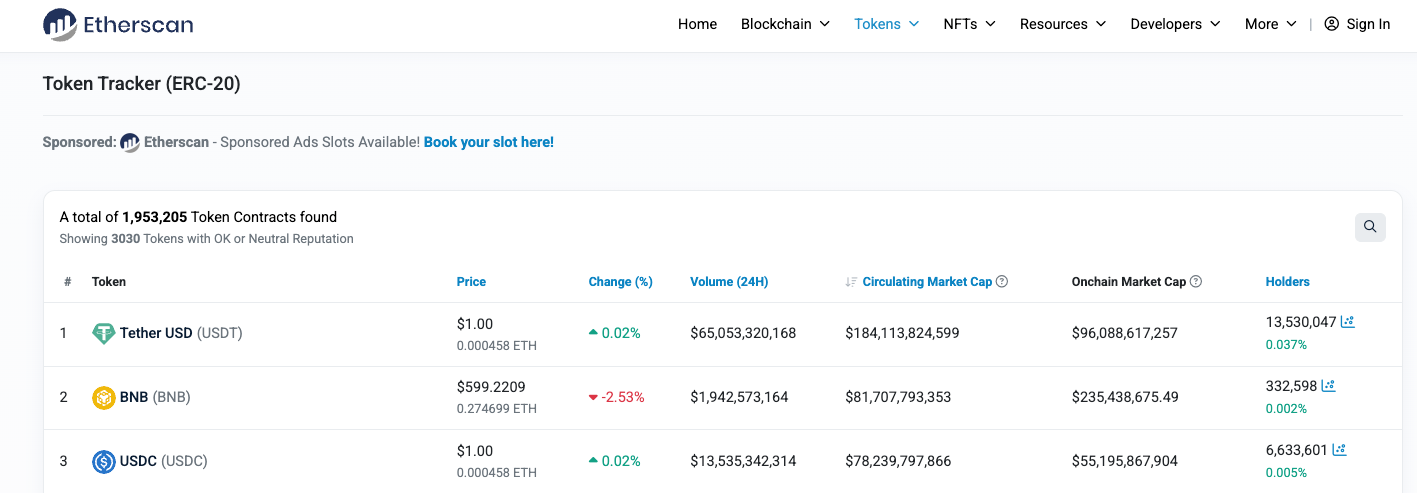The image size is (1417, 493).
Task: Click the Tether USD token logo
Action: coord(104,334)
